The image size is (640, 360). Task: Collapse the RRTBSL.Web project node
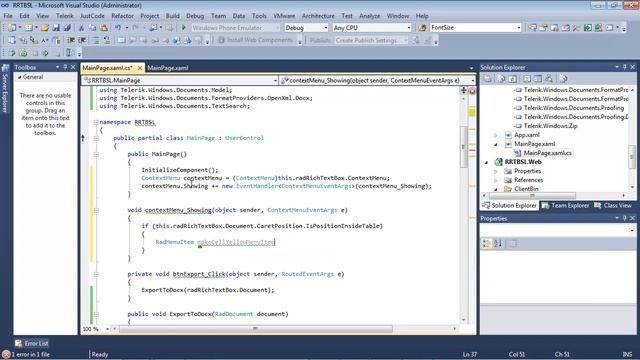click(487, 162)
